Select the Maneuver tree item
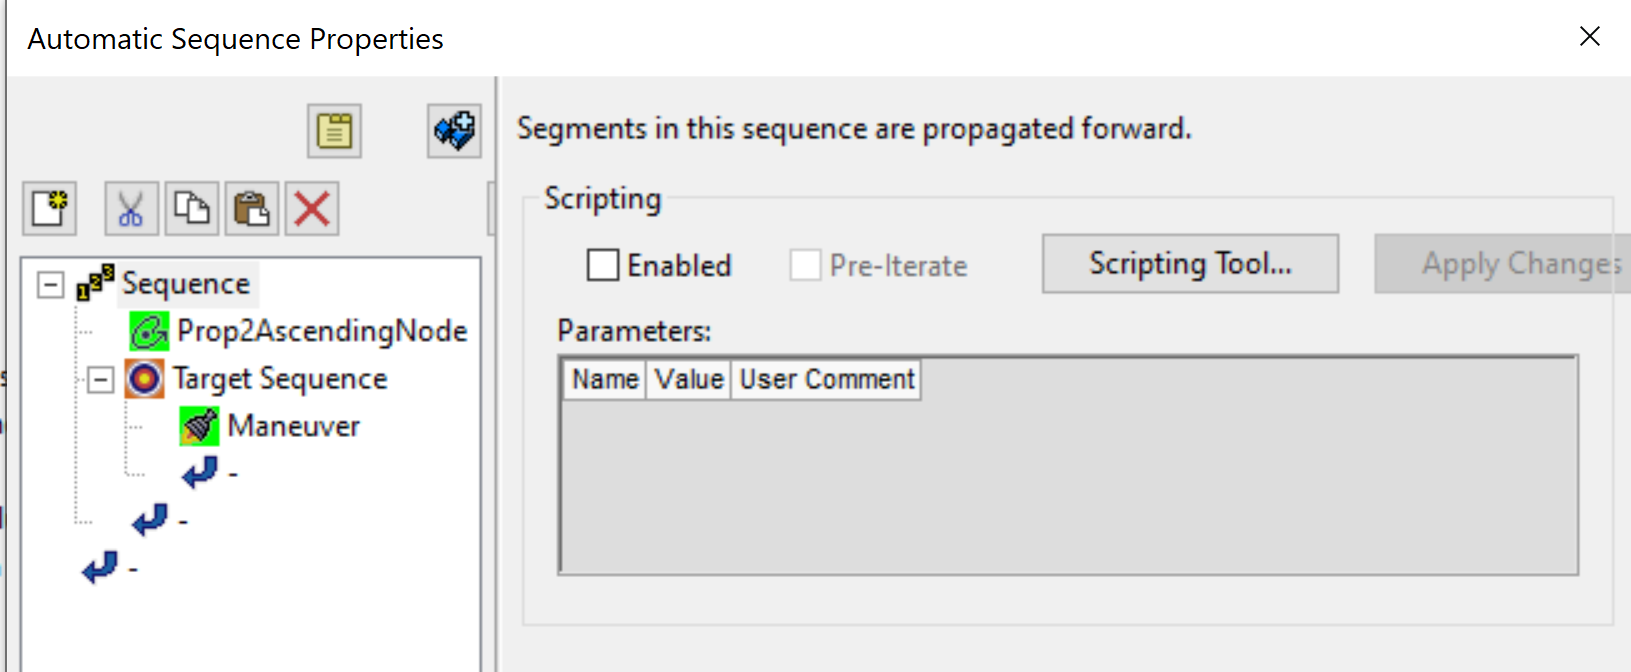This screenshot has height=672, width=1631. pyautogui.click(x=293, y=426)
